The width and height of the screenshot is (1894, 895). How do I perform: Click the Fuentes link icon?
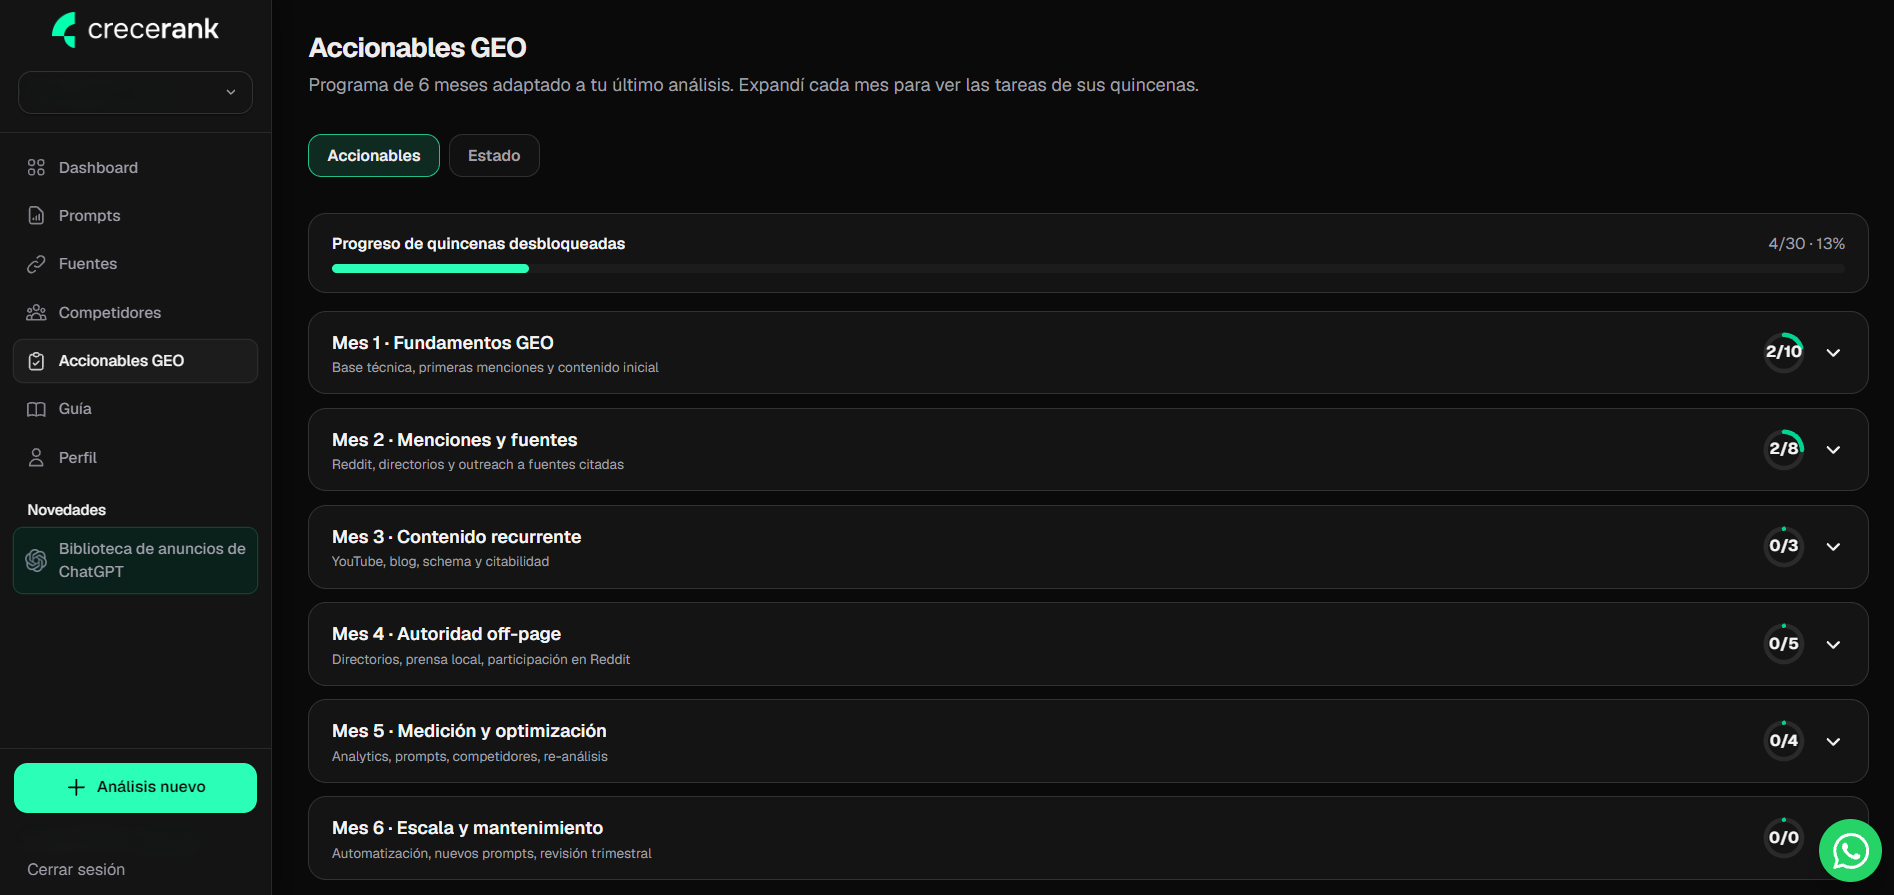(36, 264)
